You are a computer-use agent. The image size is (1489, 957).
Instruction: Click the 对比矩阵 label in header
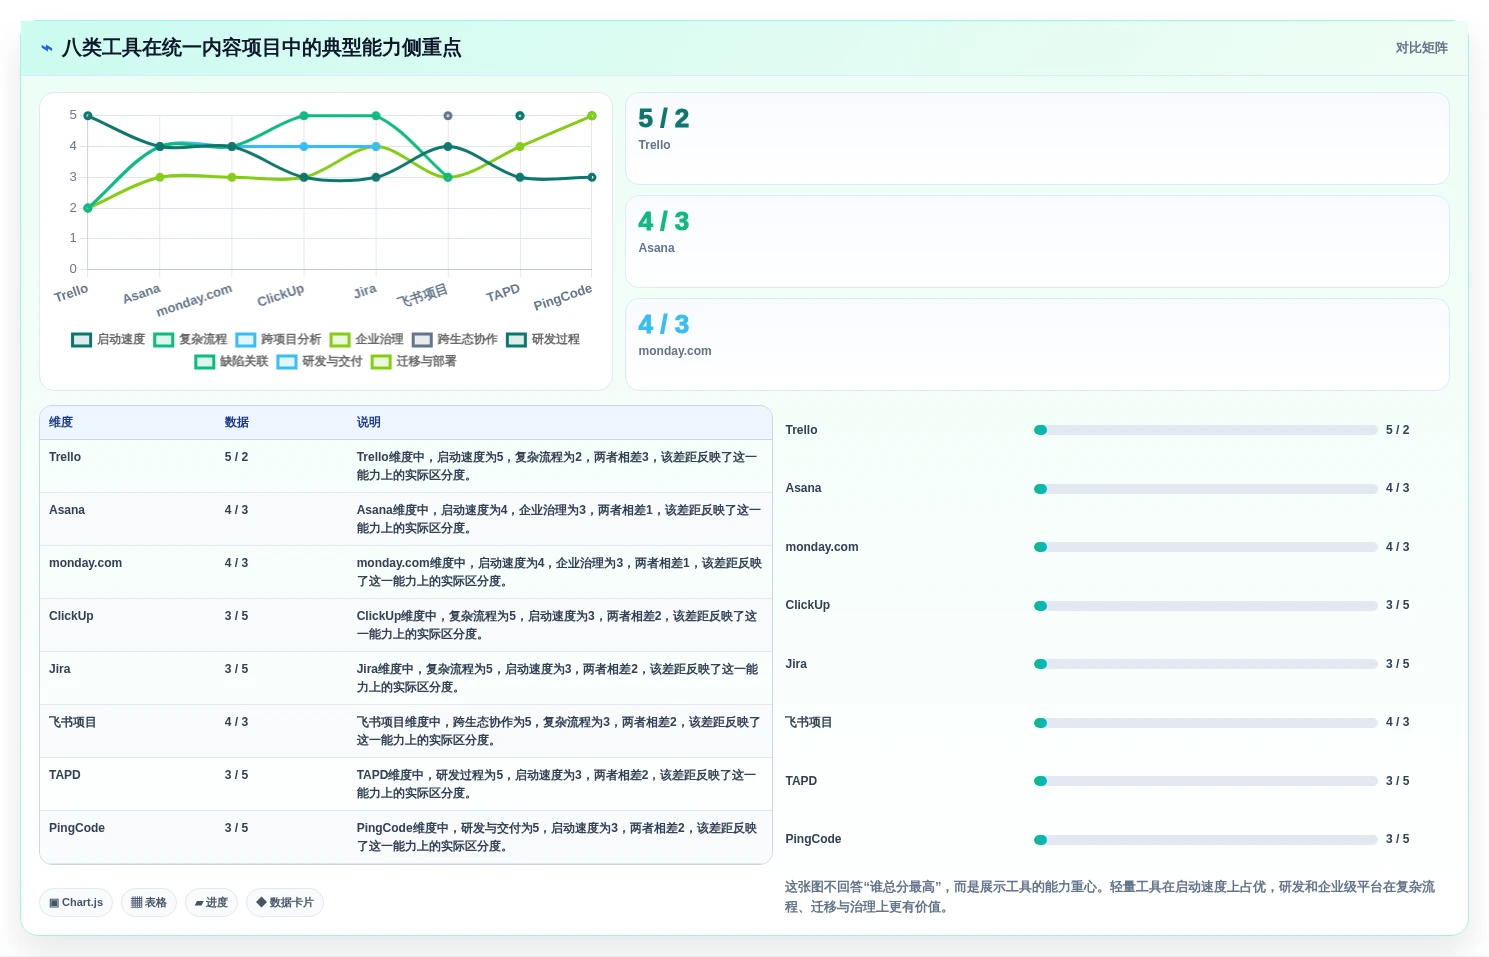click(x=1421, y=48)
